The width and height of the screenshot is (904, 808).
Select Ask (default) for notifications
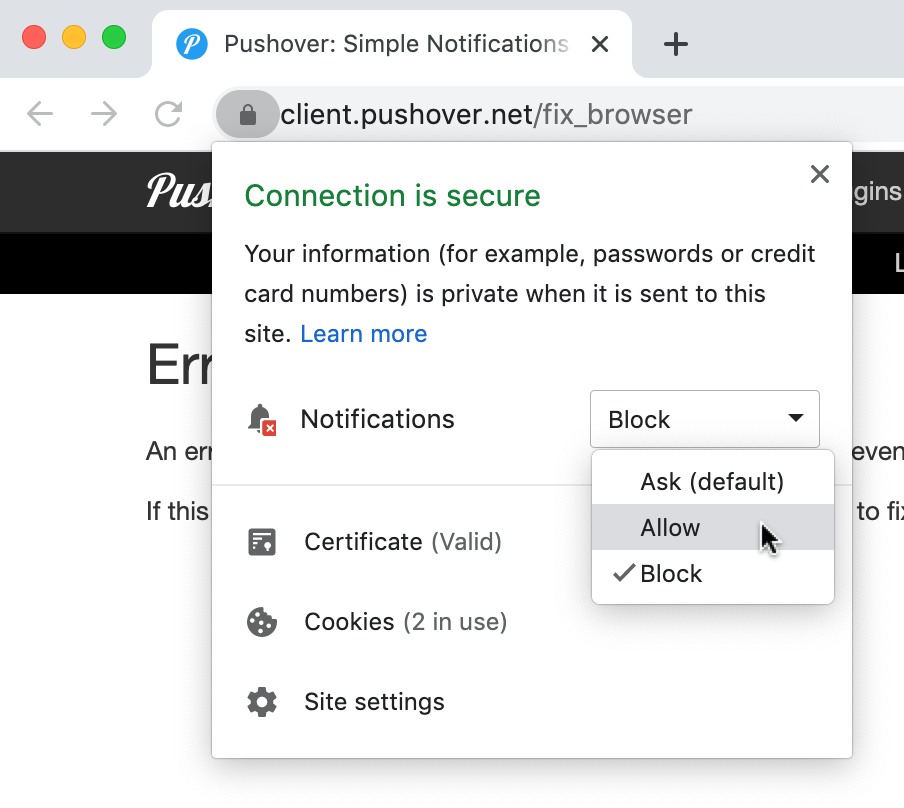click(x=712, y=481)
